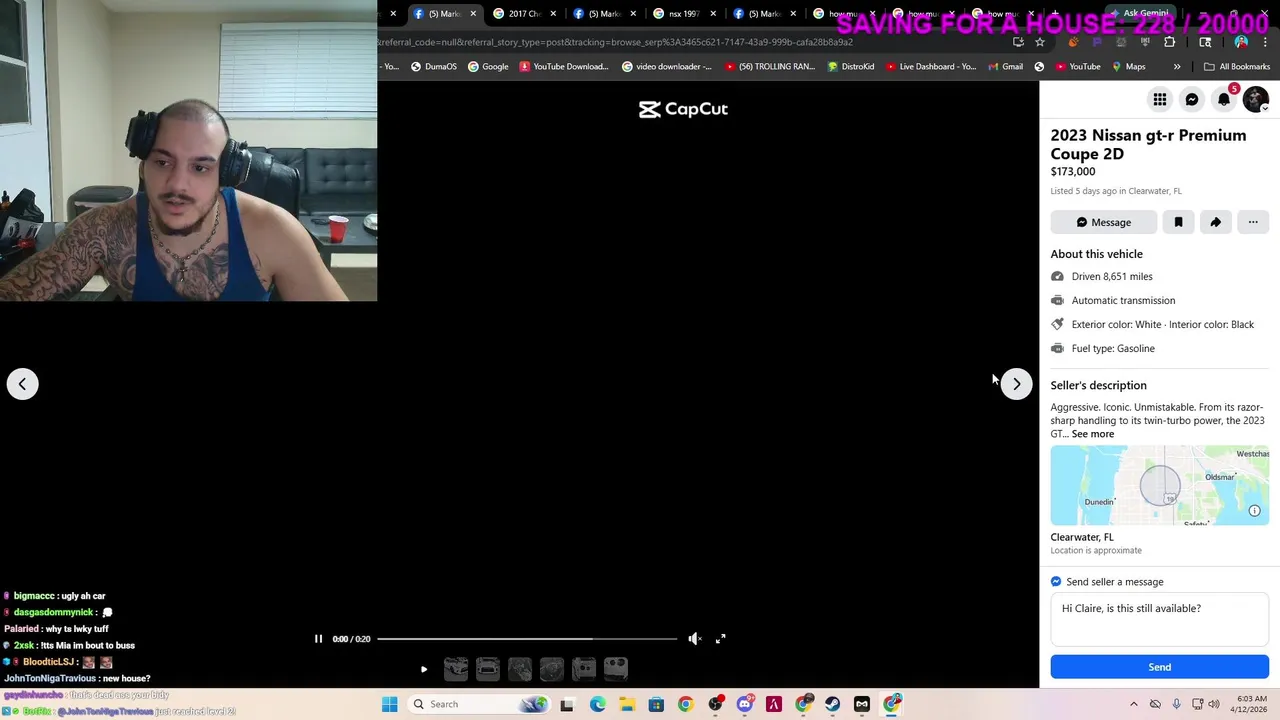Seek on the video progress bar

(527, 639)
